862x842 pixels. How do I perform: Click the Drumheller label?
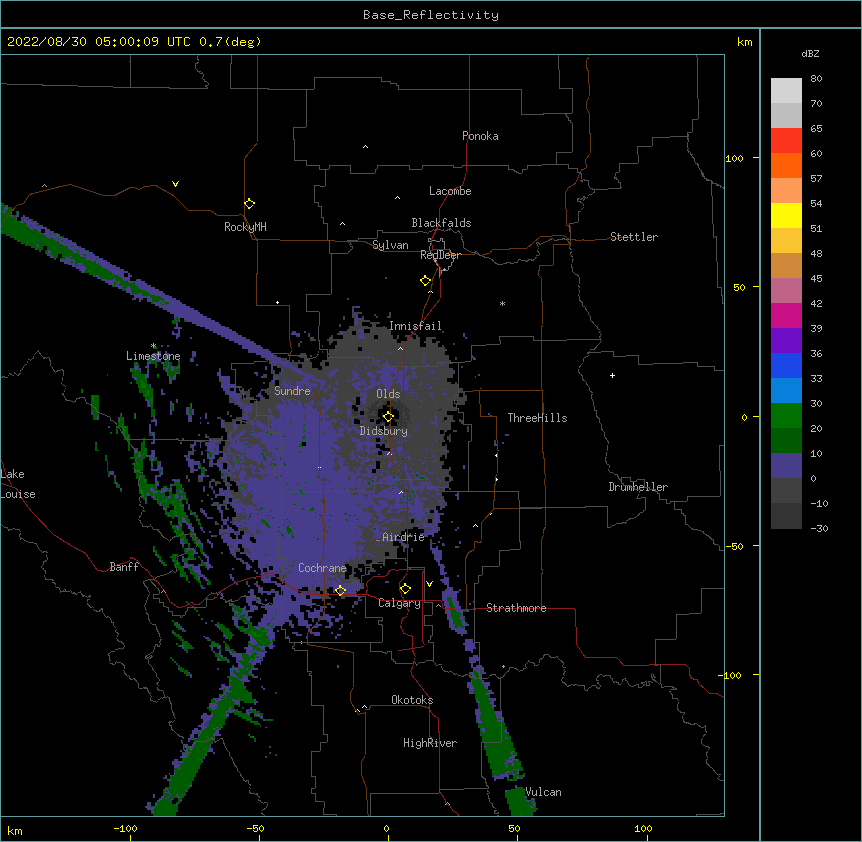638,487
